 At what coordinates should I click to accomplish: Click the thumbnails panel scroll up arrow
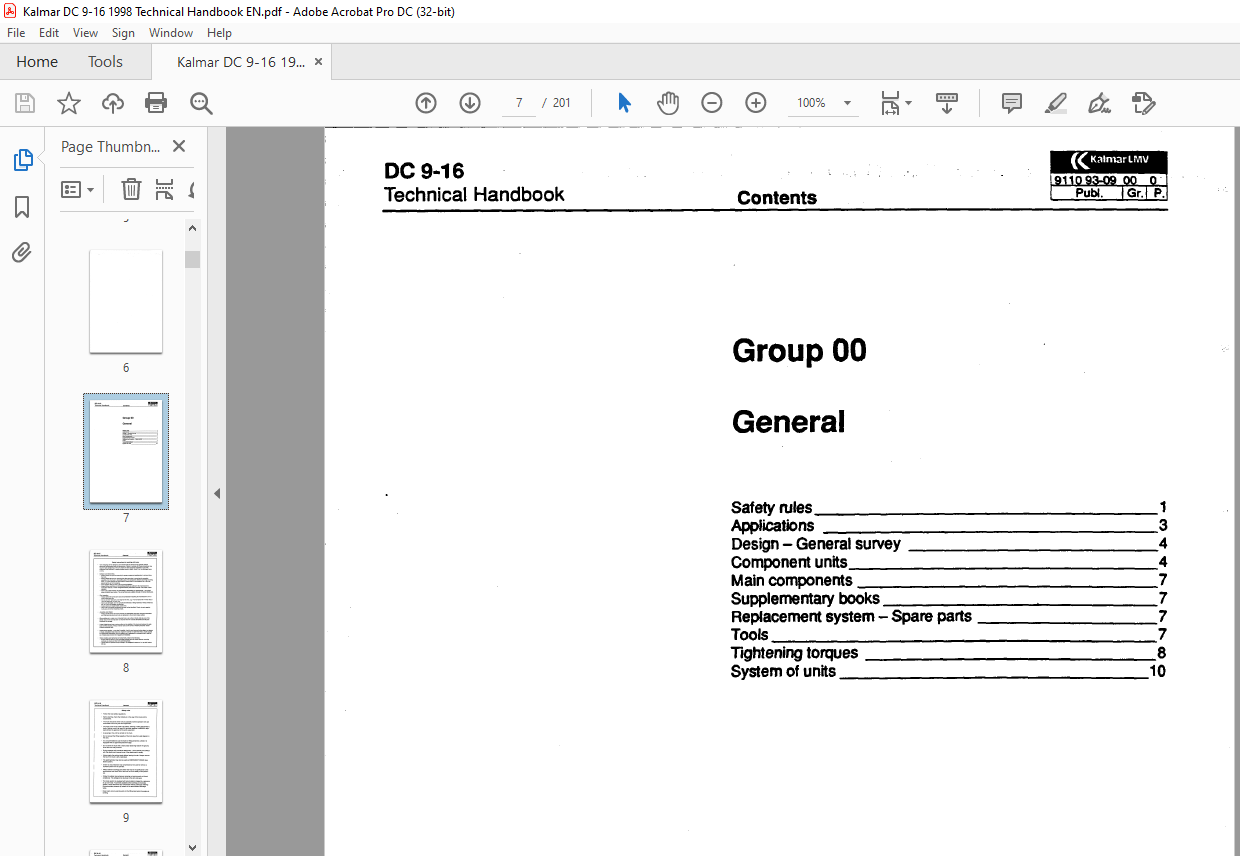[x=192, y=228]
